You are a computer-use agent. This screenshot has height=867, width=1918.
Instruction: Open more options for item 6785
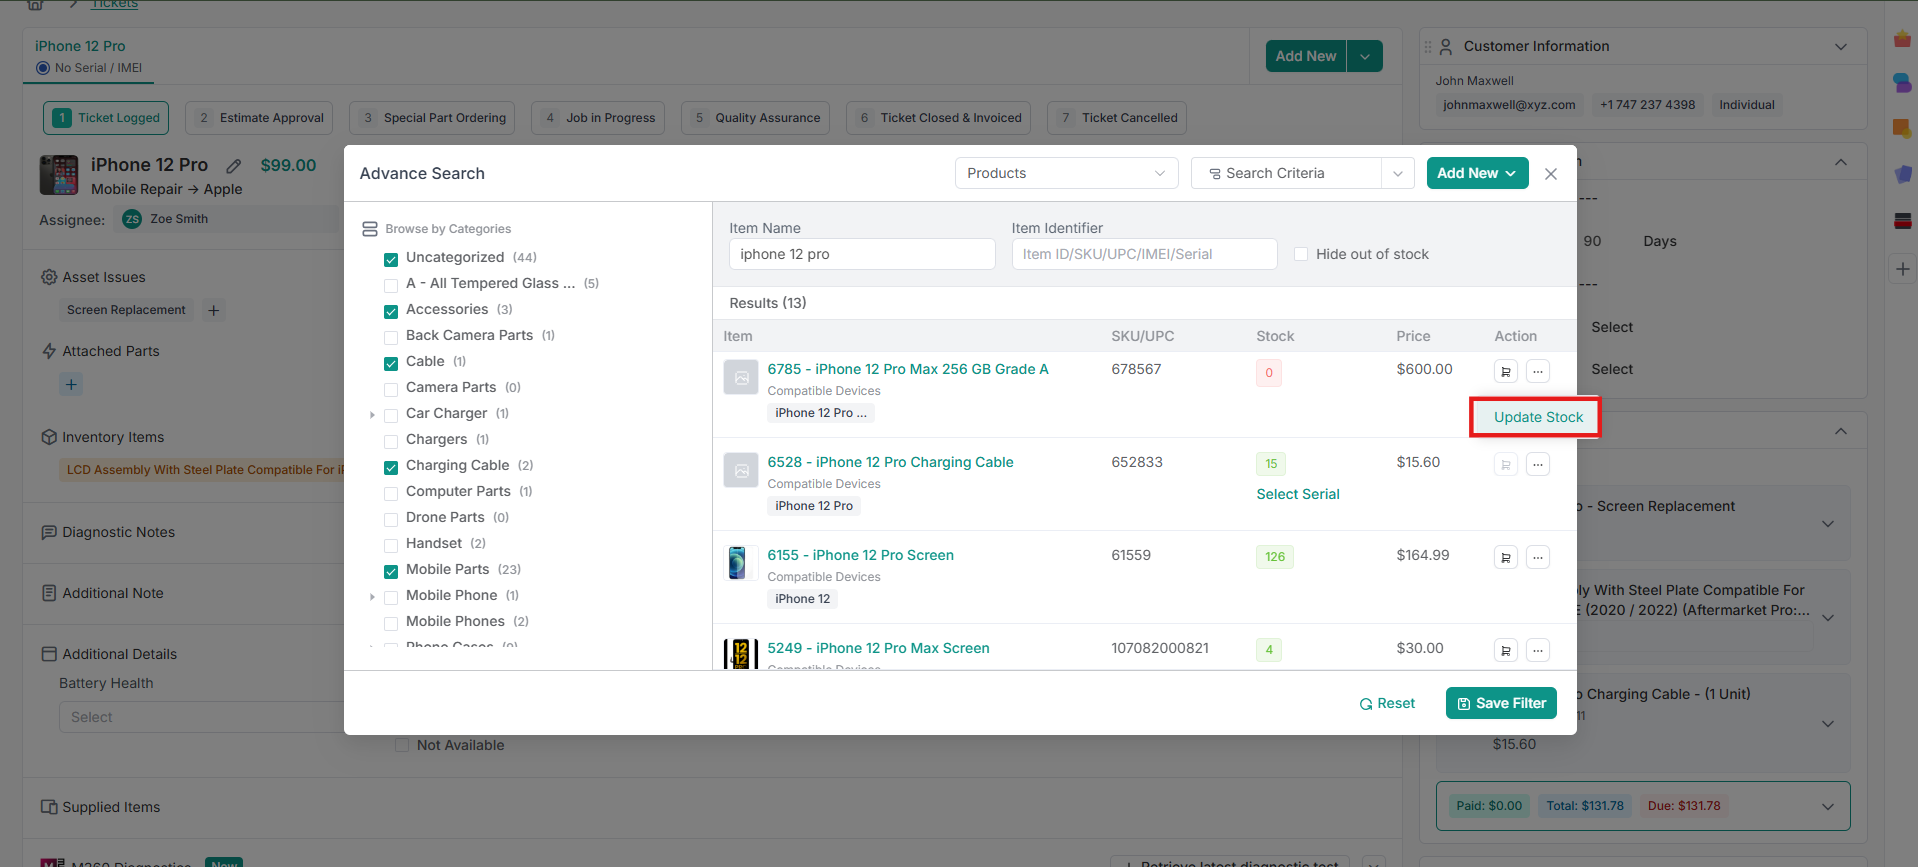coord(1538,371)
